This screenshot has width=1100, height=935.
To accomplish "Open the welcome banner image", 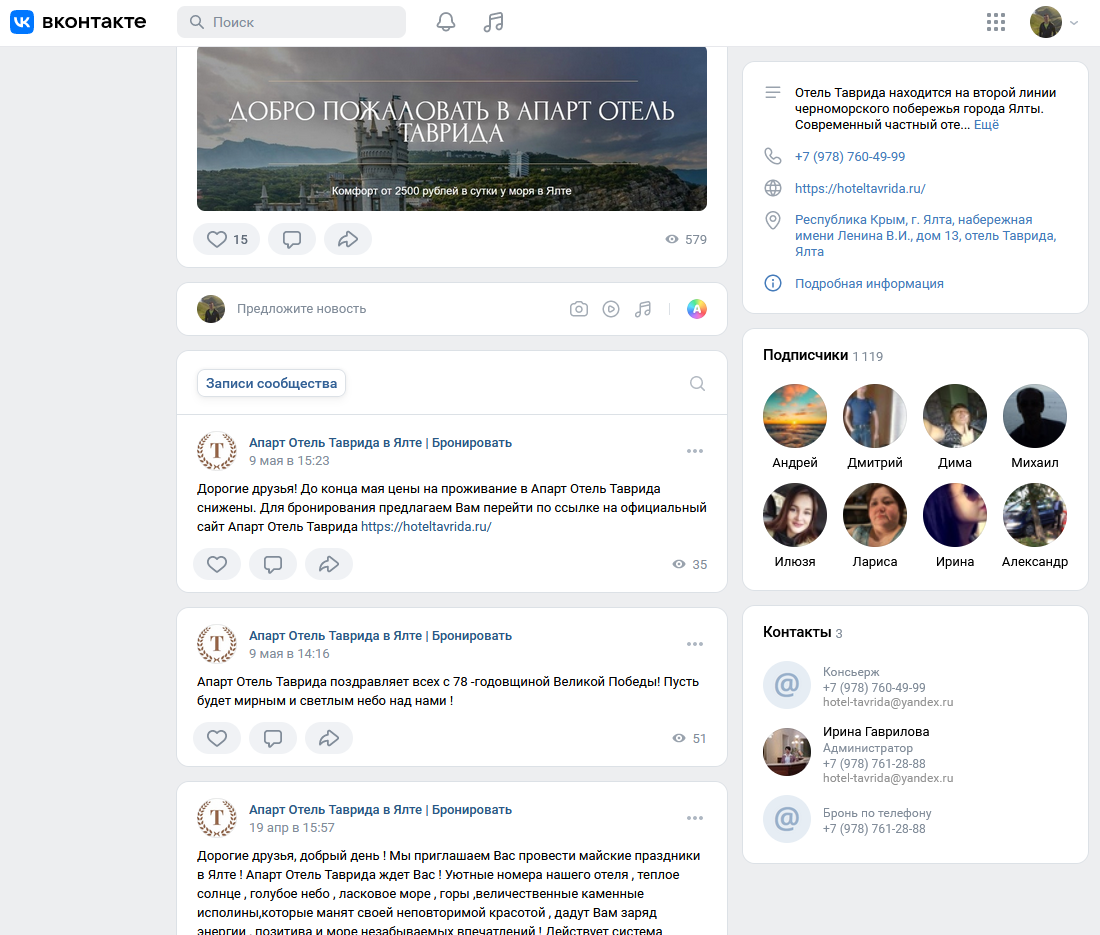I will pyautogui.click(x=452, y=129).
